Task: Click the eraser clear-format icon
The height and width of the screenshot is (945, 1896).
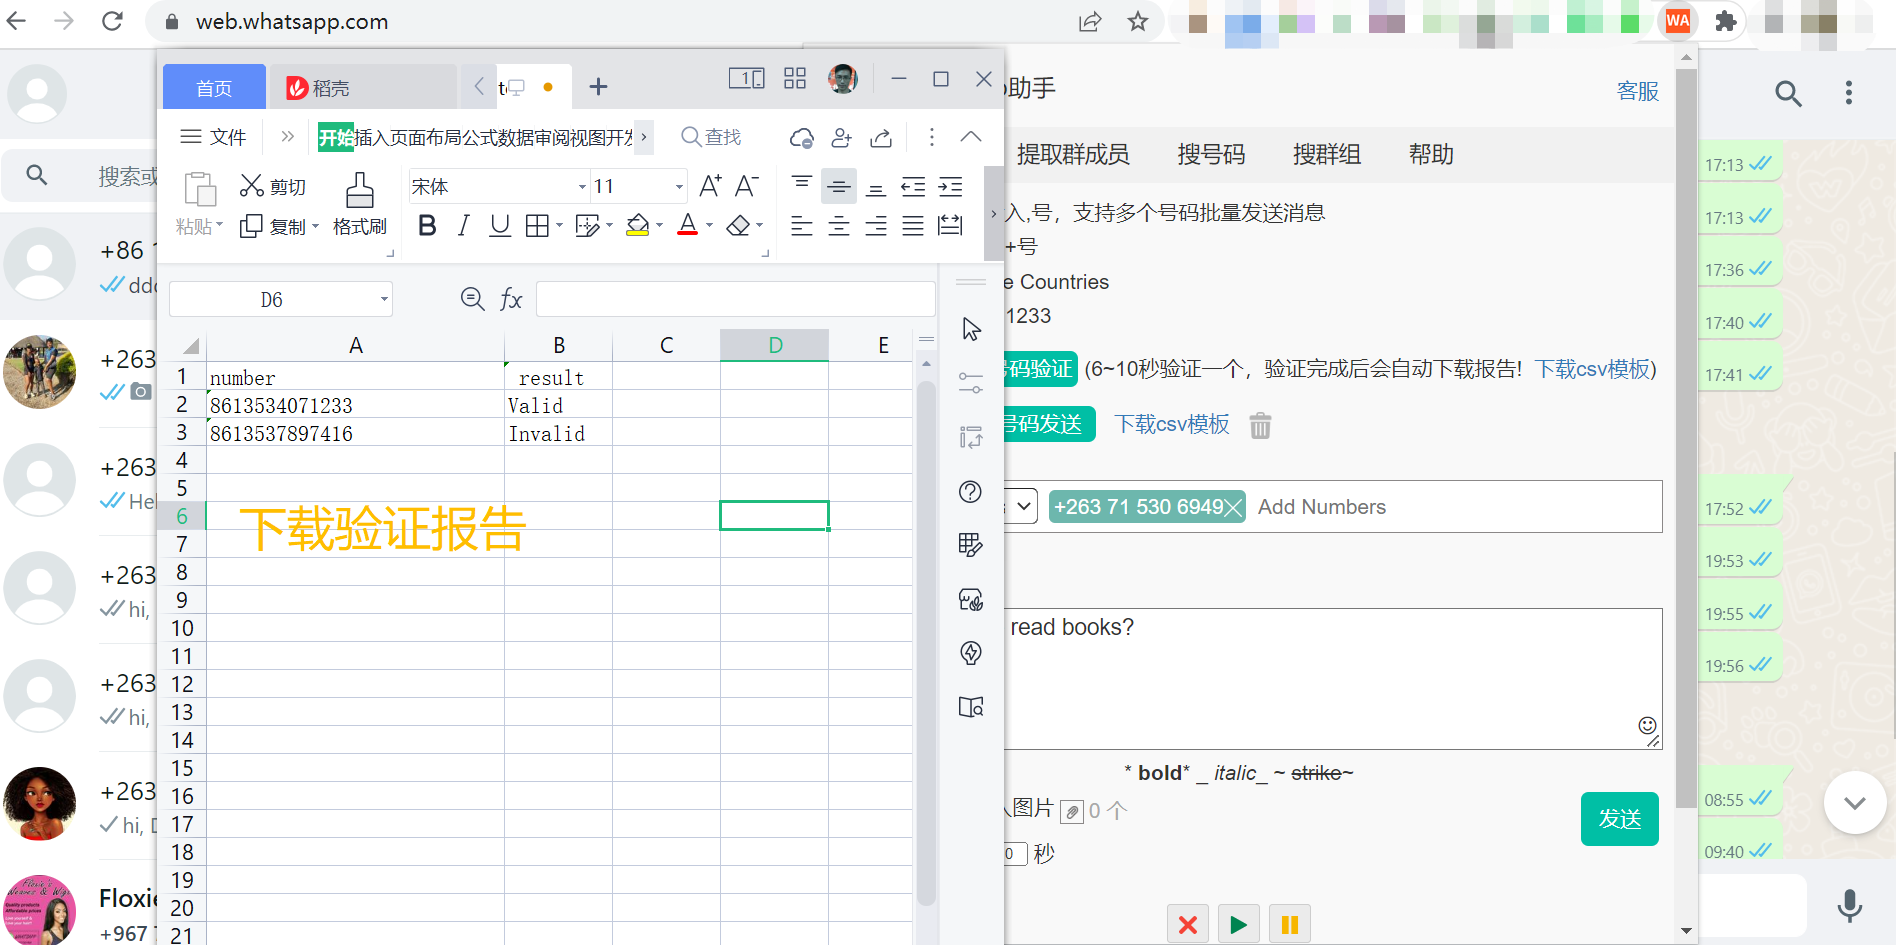Action: pyautogui.click(x=738, y=226)
